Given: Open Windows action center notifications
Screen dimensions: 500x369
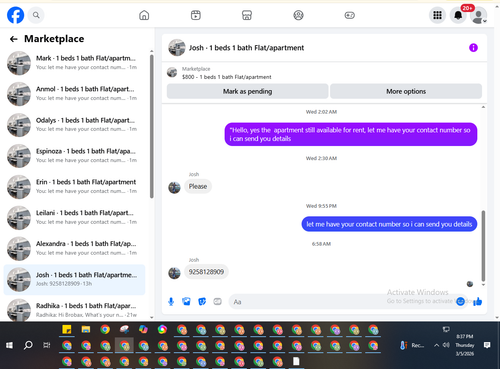Looking at the screenshot, I should pyautogui.click(x=487, y=345).
